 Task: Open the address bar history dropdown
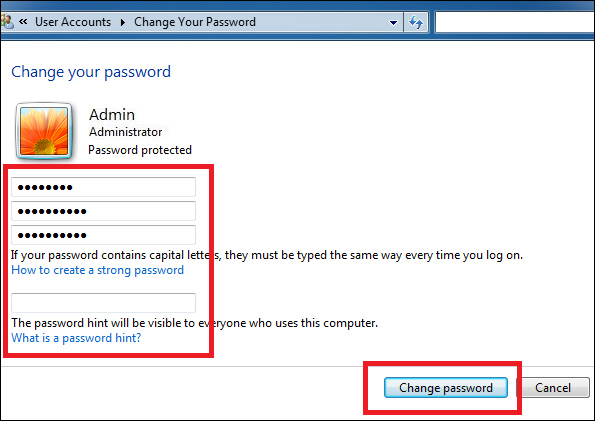pos(394,23)
